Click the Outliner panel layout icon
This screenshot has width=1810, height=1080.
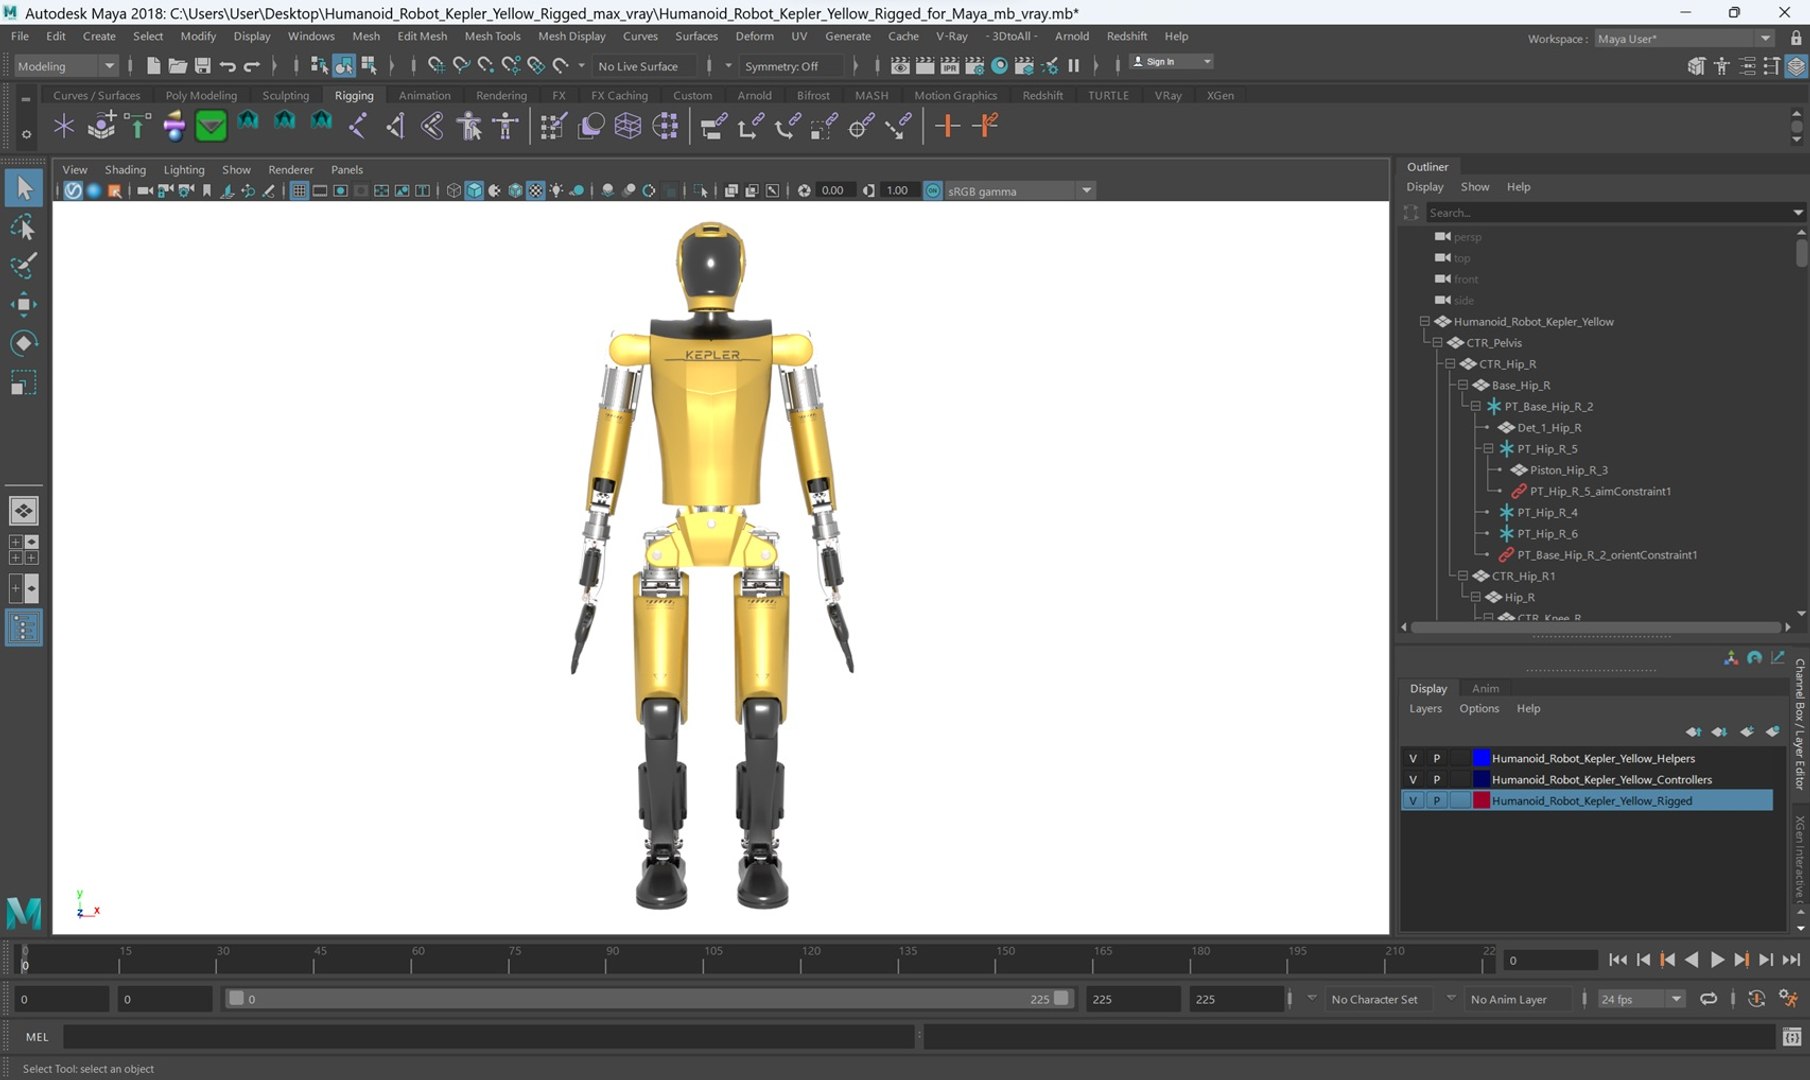click(x=23, y=628)
